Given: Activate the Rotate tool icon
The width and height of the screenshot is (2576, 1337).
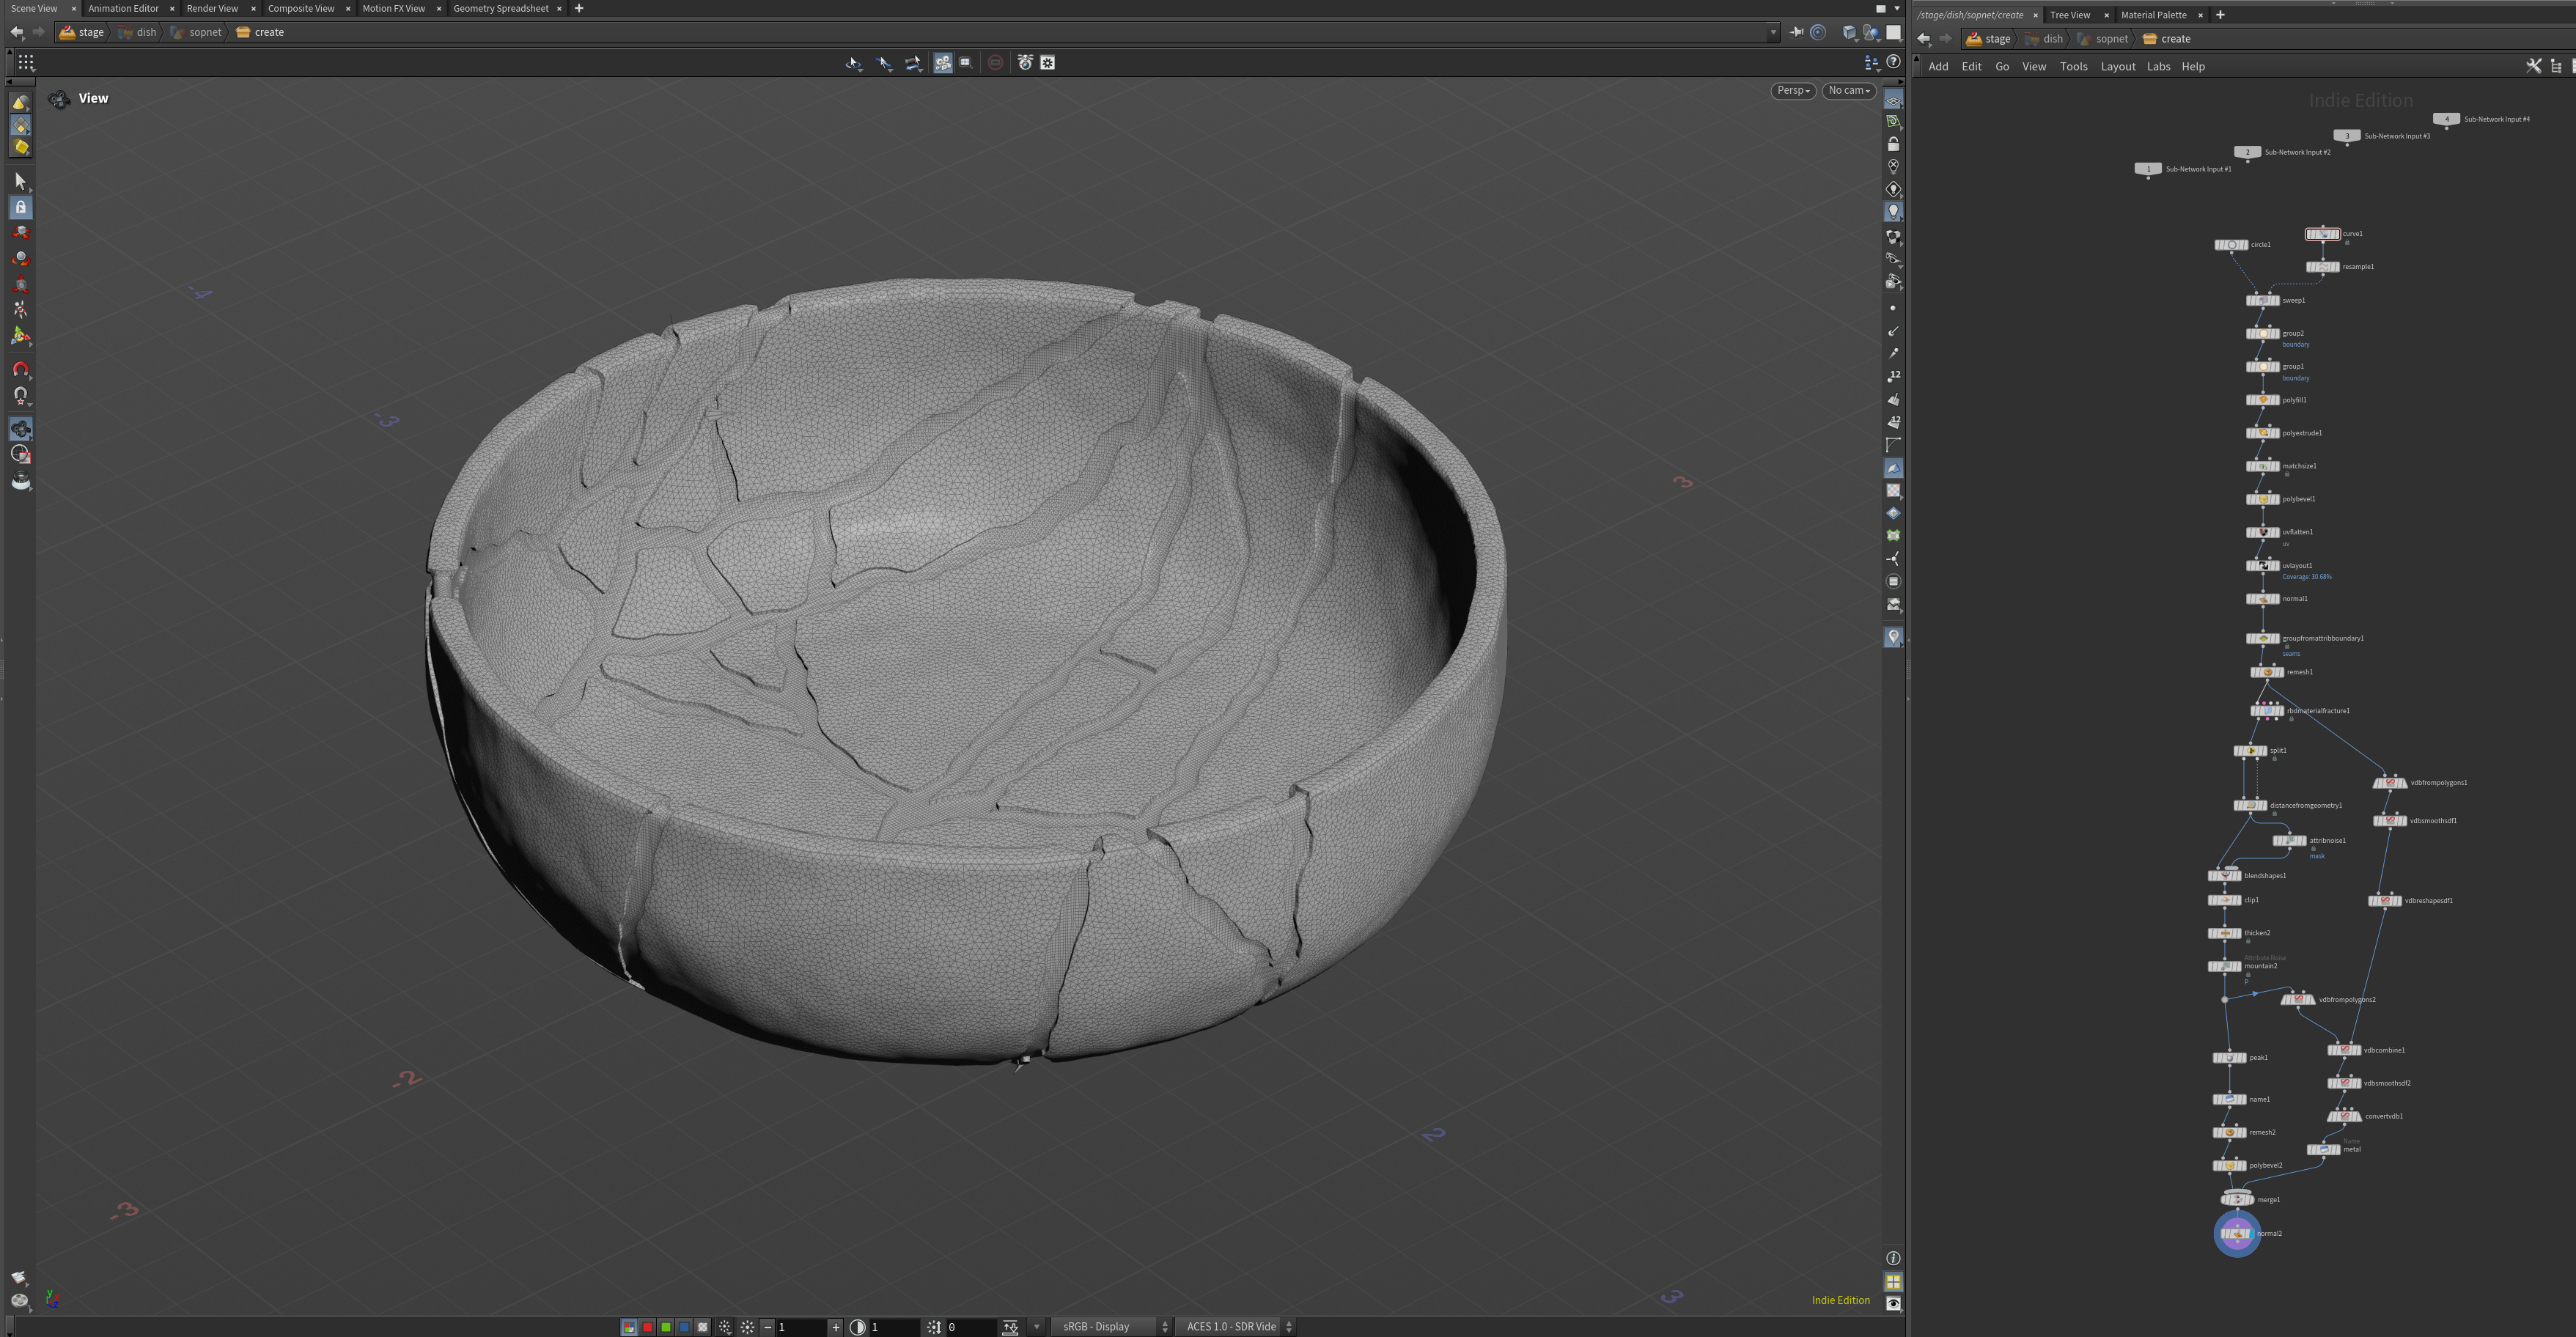Looking at the screenshot, I should [x=20, y=258].
